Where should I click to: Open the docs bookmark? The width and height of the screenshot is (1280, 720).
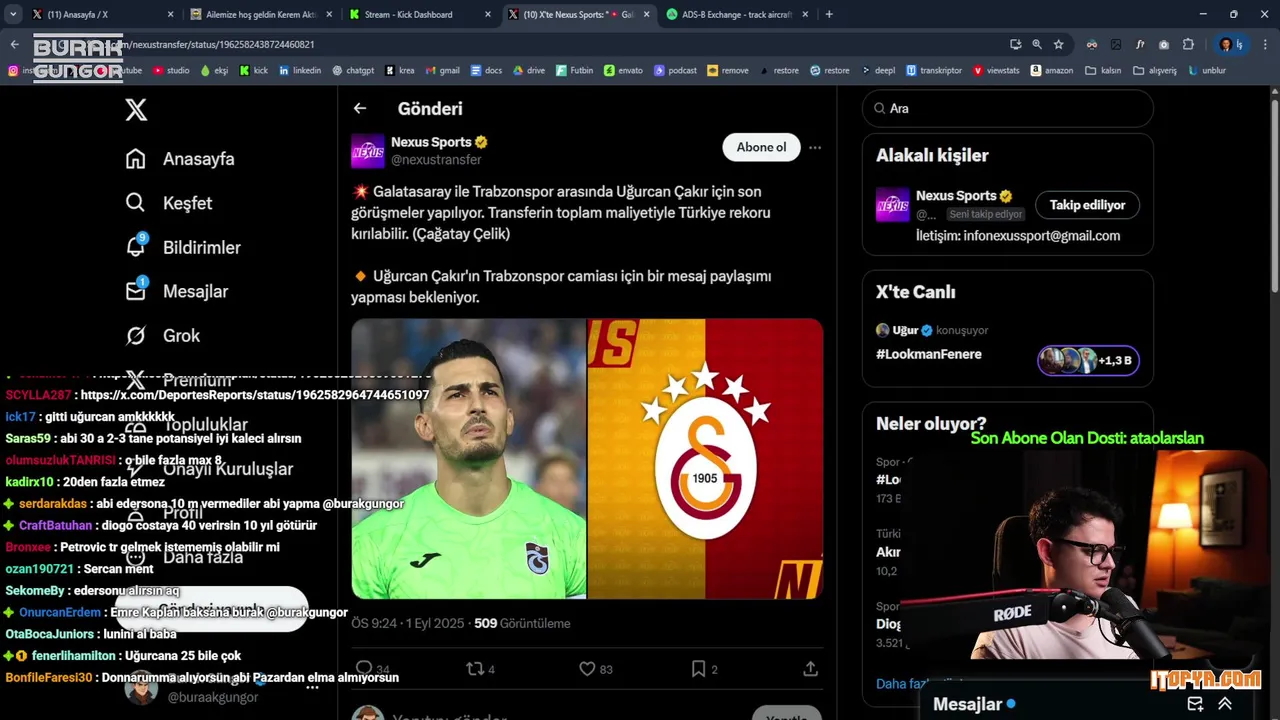click(486, 71)
